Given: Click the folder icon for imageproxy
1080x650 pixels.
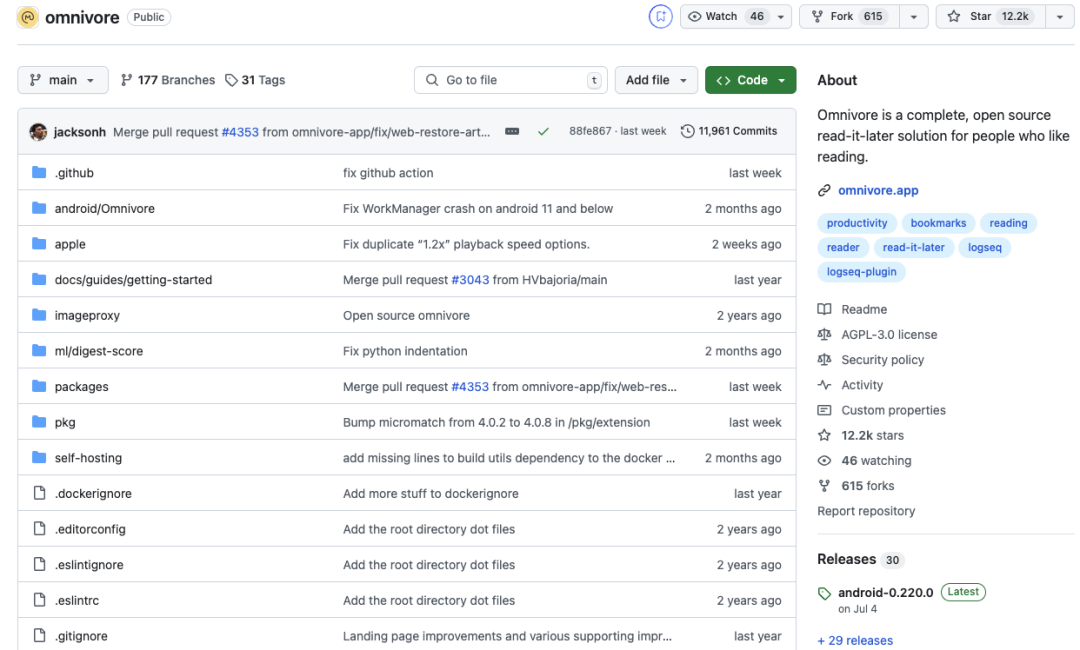Looking at the screenshot, I should click(x=39, y=315).
